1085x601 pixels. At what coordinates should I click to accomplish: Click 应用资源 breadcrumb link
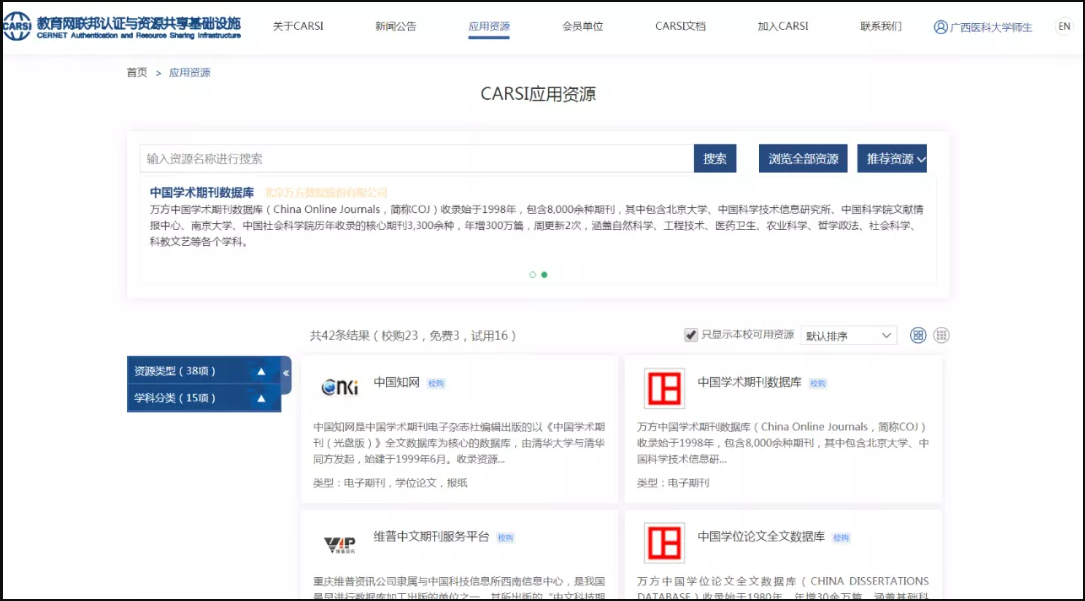(x=190, y=73)
